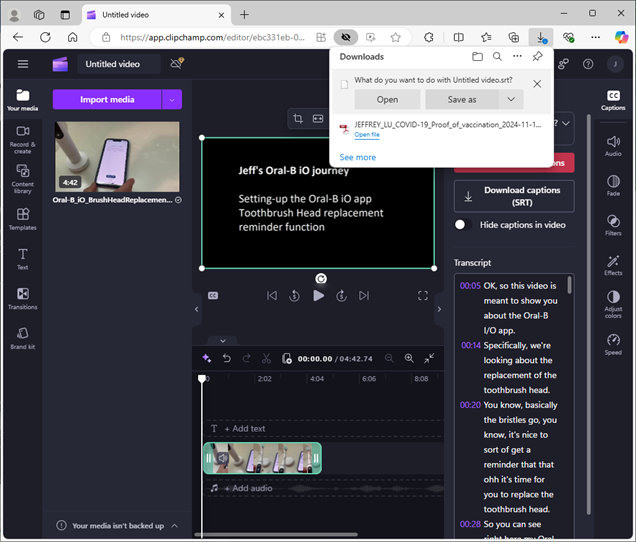This screenshot has width=636, height=542.
Task: Click Open in the Downloads popup
Action: [387, 99]
